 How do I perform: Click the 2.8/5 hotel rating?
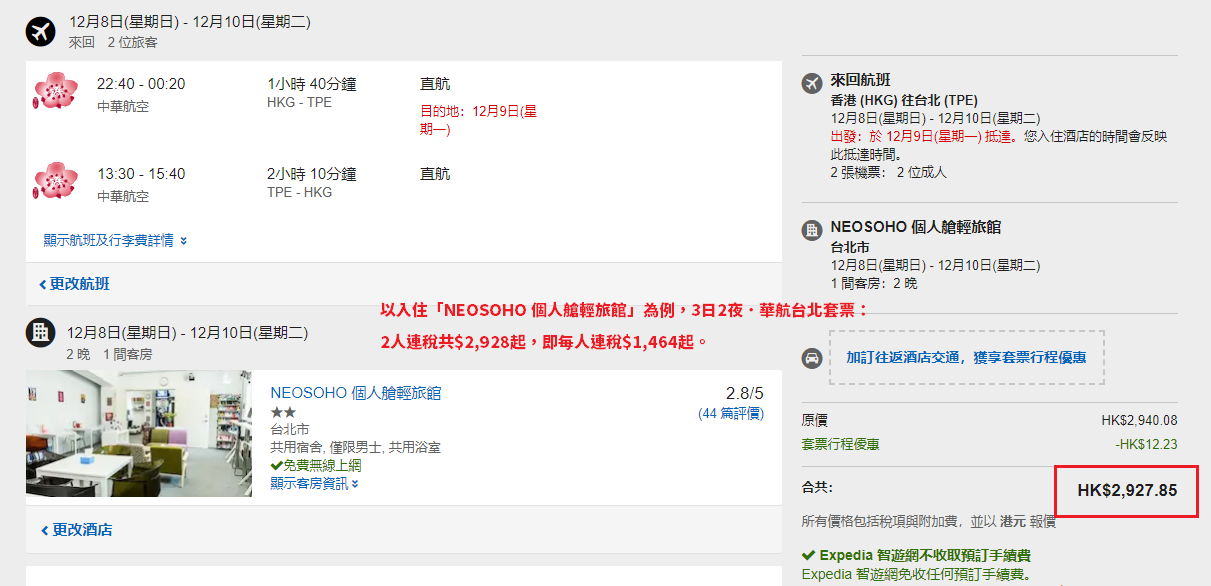pyautogui.click(x=744, y=393)
